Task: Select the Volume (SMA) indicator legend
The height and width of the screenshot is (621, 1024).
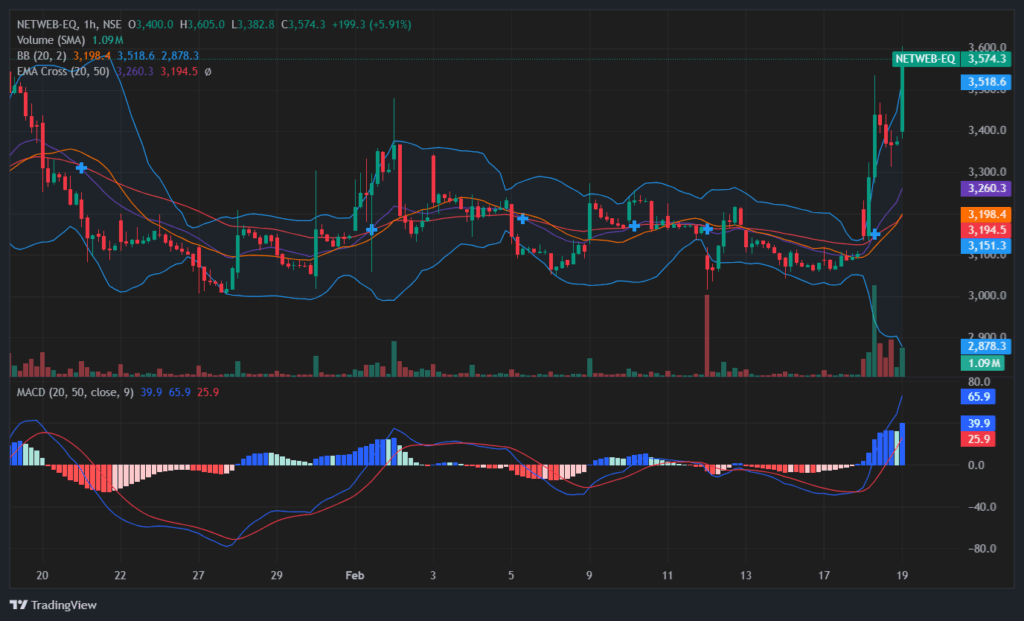Action: point(51,40)
